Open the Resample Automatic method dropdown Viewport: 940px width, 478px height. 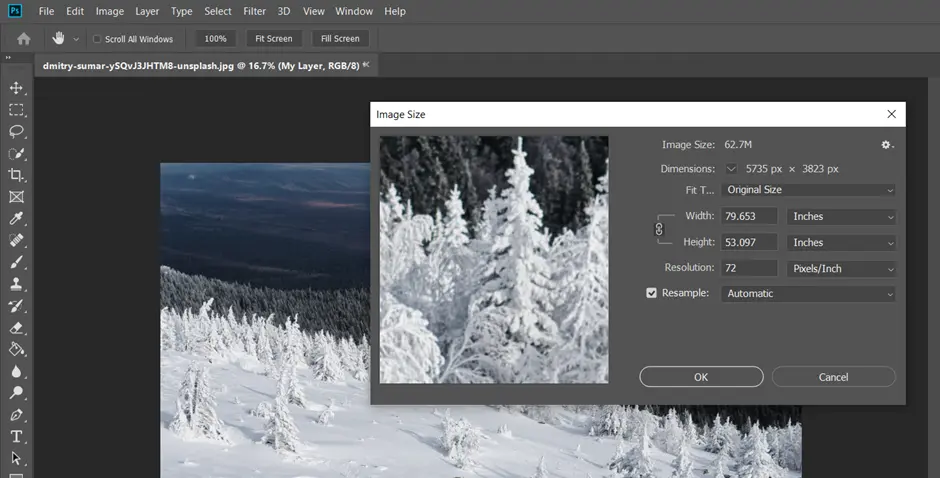808,294
